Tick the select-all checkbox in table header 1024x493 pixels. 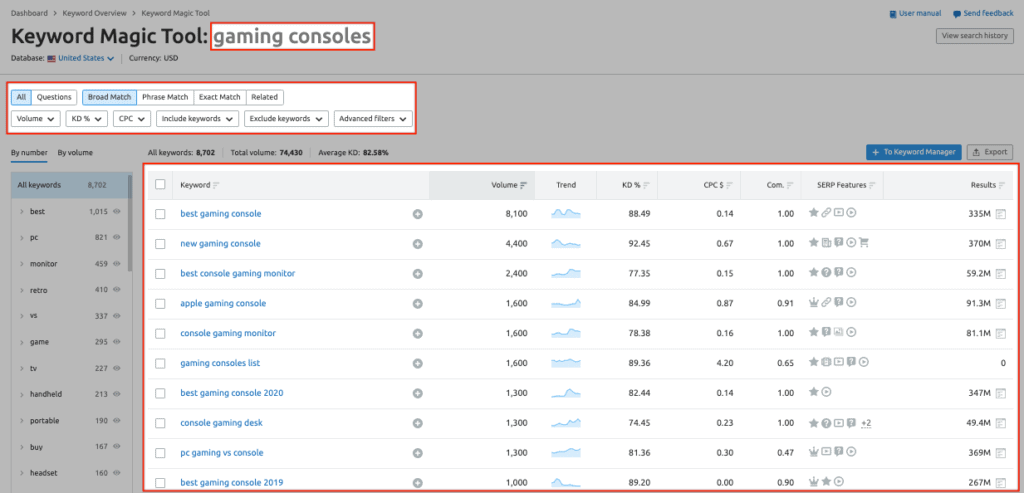(x=161, y=185)
